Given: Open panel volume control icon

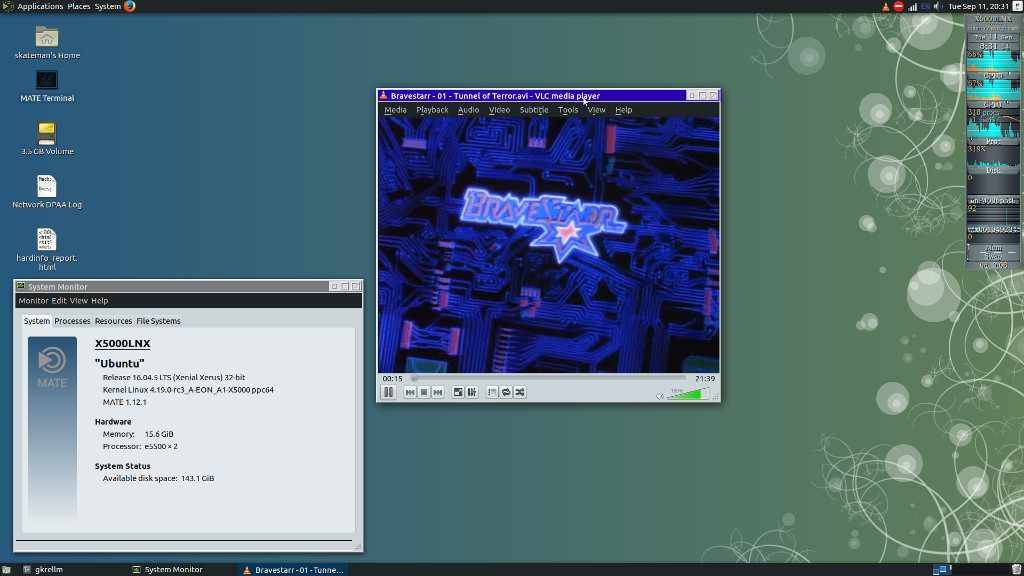Looking at the screenshot, I should pos(938,7).
